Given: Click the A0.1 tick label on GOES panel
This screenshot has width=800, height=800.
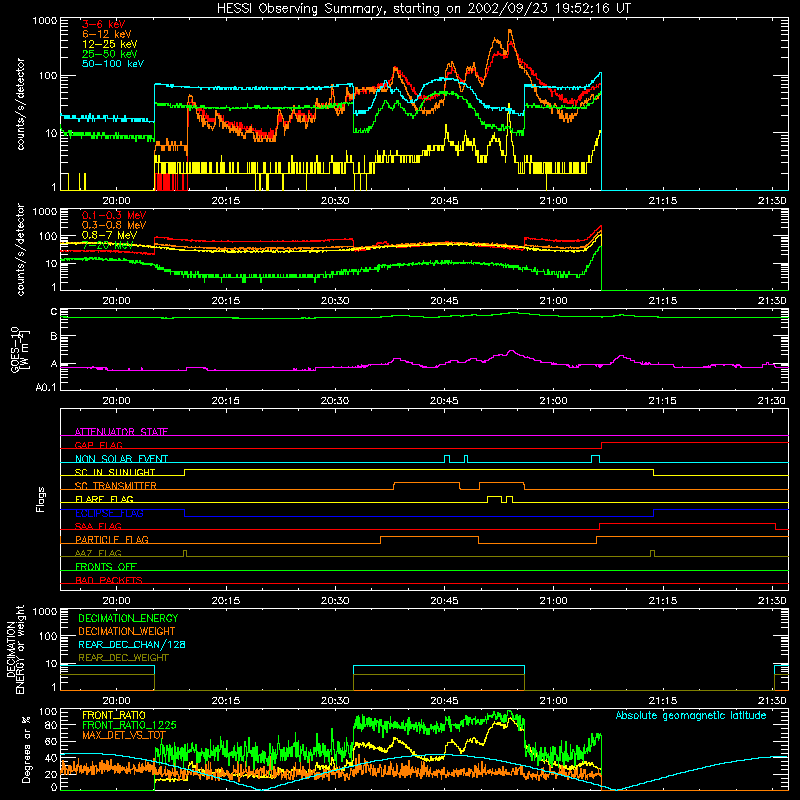Looking at the screenshot, I should (46, 387).
